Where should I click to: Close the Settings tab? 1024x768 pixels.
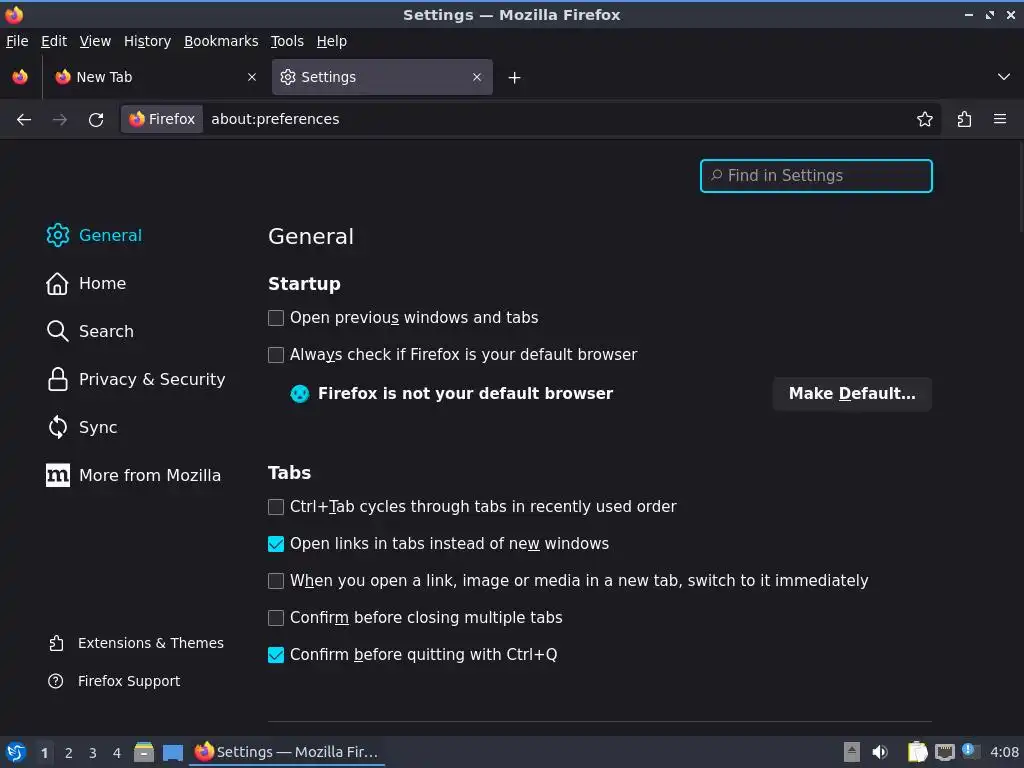477,77
